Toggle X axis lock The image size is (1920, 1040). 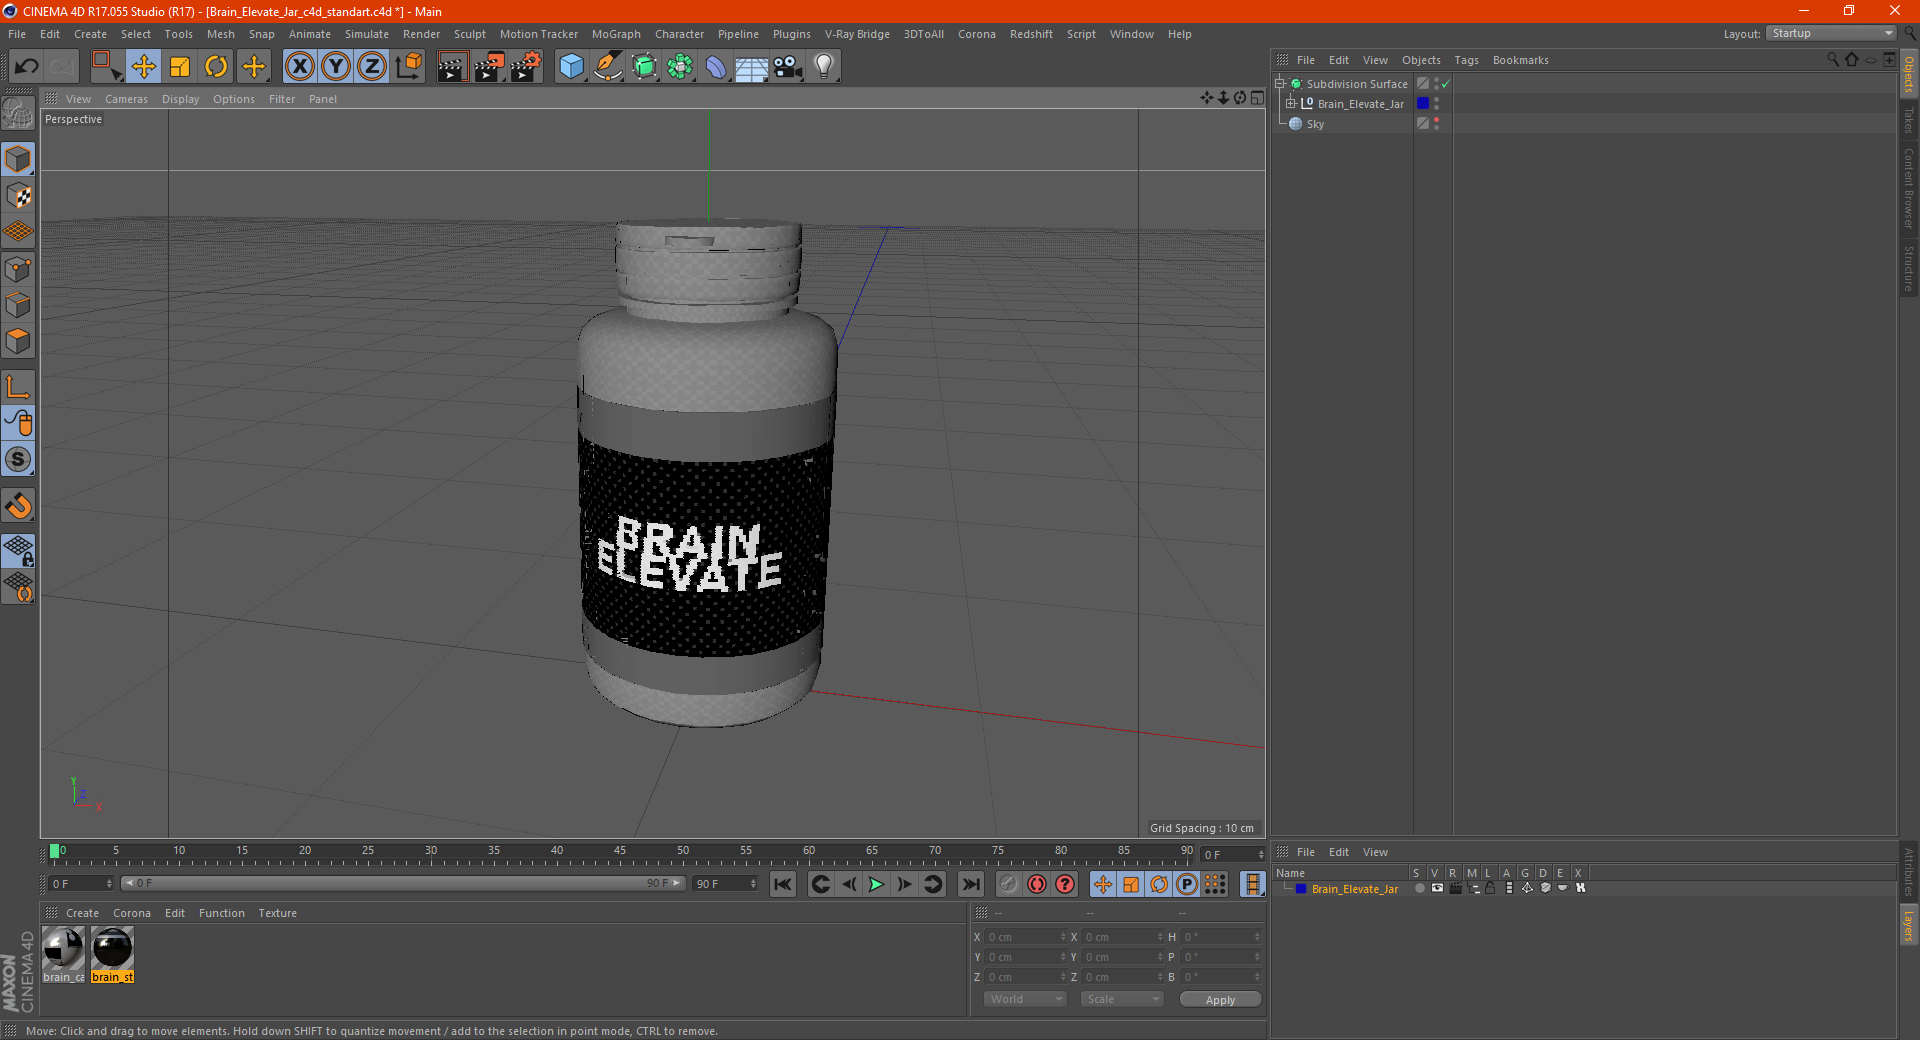pyautogui.click(x=299, y=66)
